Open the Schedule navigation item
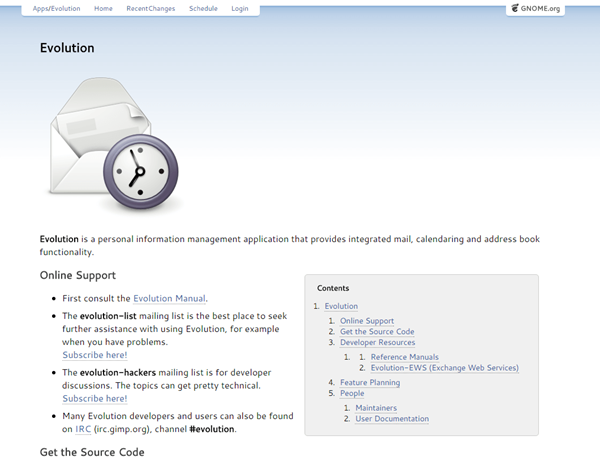600x462 pixels. click(203, 8)
